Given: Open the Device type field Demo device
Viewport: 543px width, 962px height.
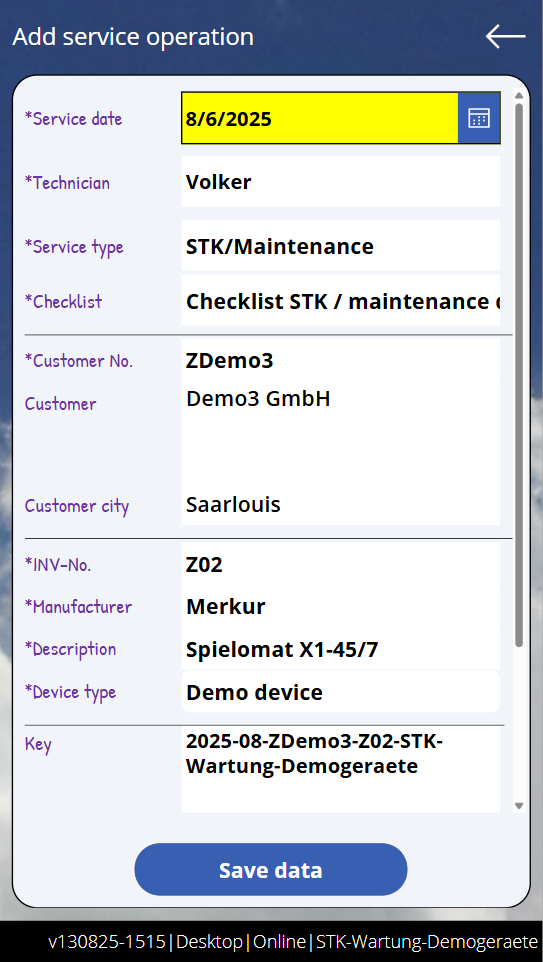Looking at the screenshot, I should (x=341, y=691).
